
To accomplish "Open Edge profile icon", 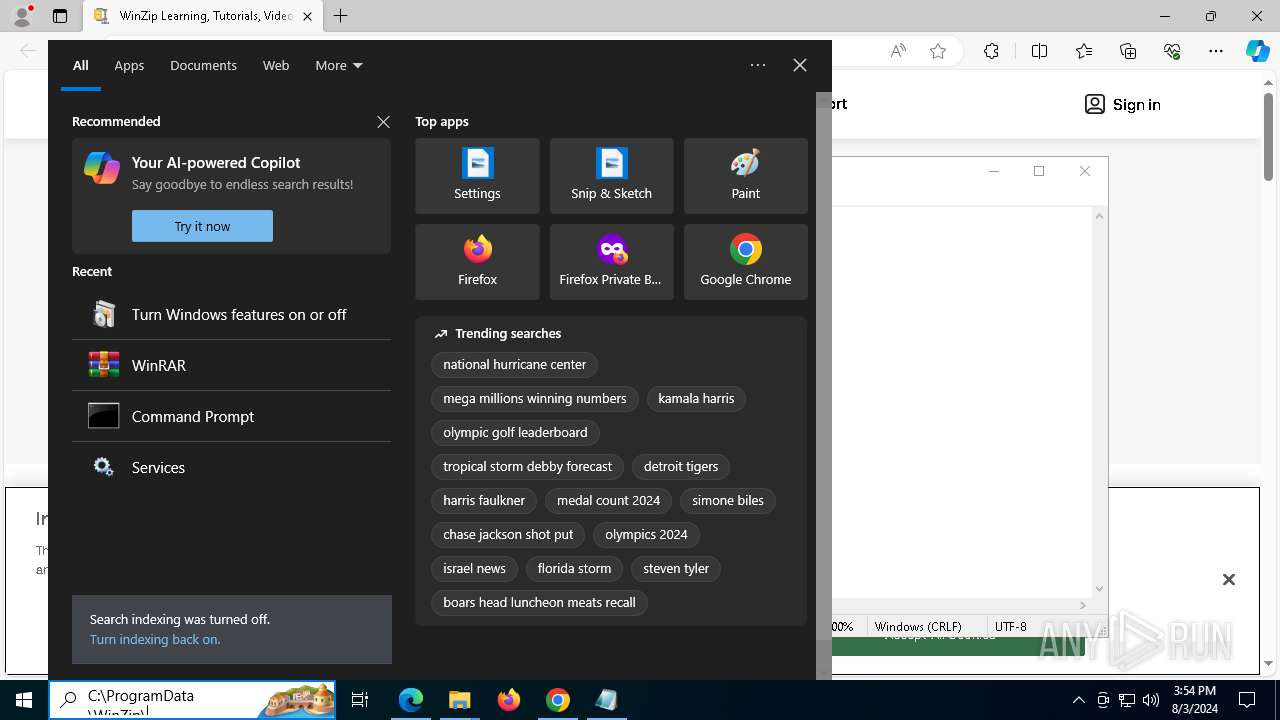I will [x=22, y=16].
